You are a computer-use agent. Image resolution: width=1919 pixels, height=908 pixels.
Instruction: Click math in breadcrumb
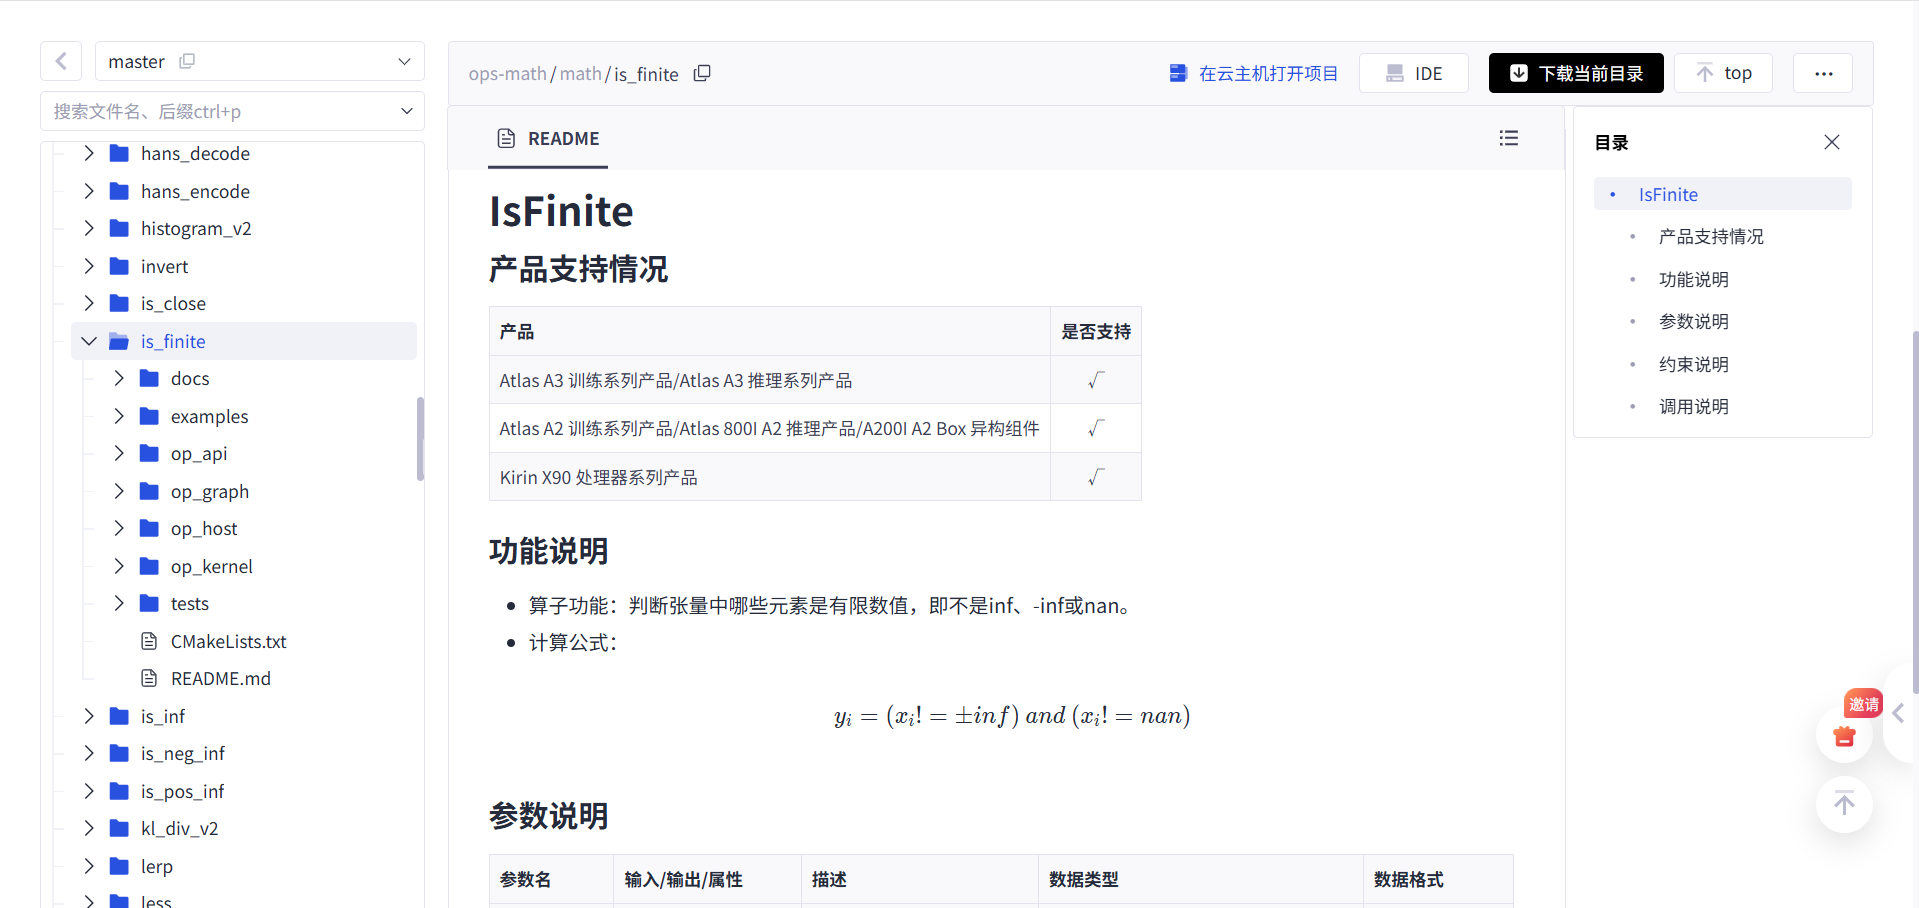click(x=580, y=73)
